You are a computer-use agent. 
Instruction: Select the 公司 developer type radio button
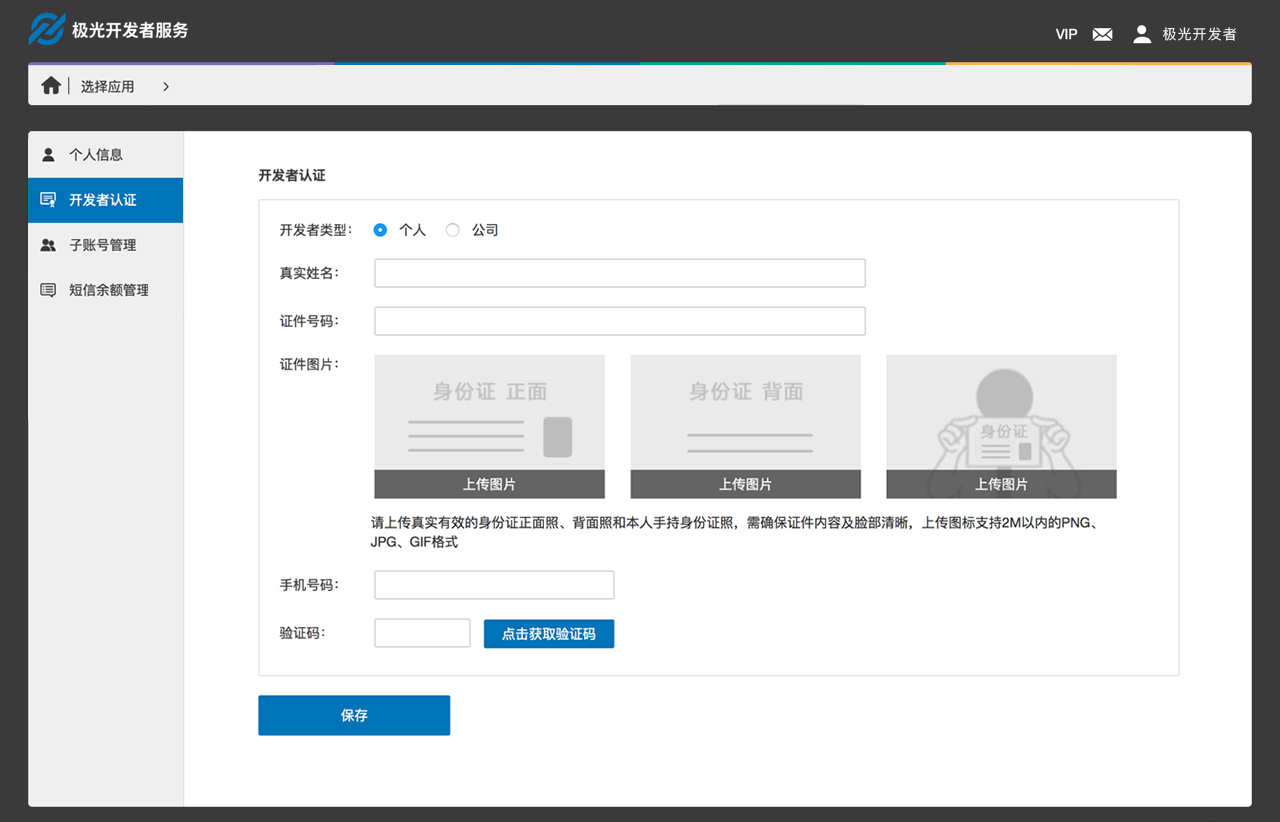tap(453, 230)
